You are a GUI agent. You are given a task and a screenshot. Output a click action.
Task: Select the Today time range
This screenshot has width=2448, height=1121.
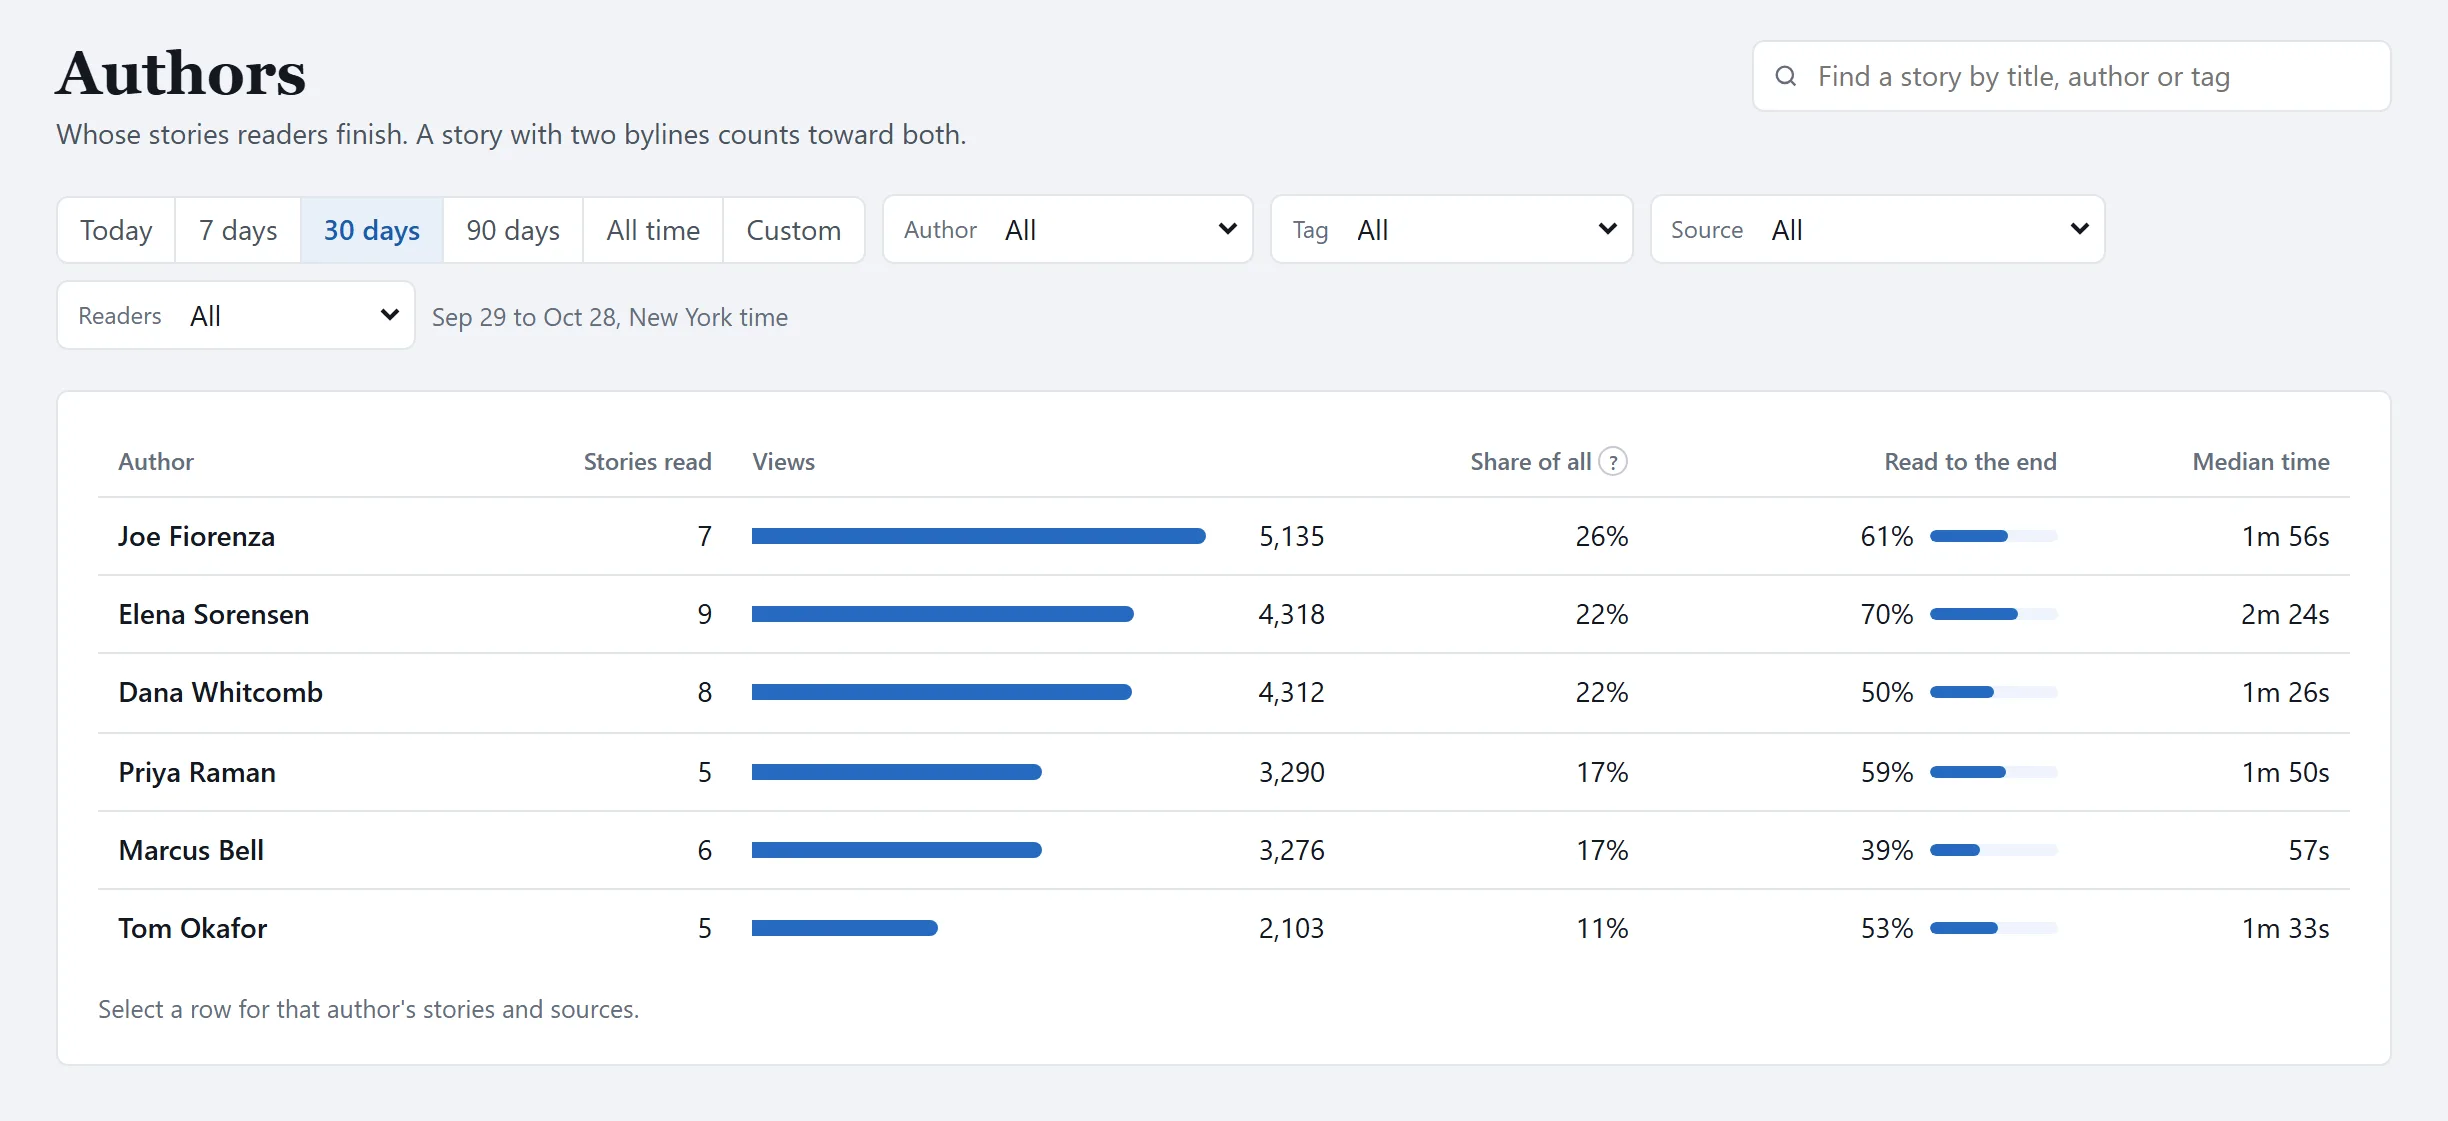pos(116,230)
